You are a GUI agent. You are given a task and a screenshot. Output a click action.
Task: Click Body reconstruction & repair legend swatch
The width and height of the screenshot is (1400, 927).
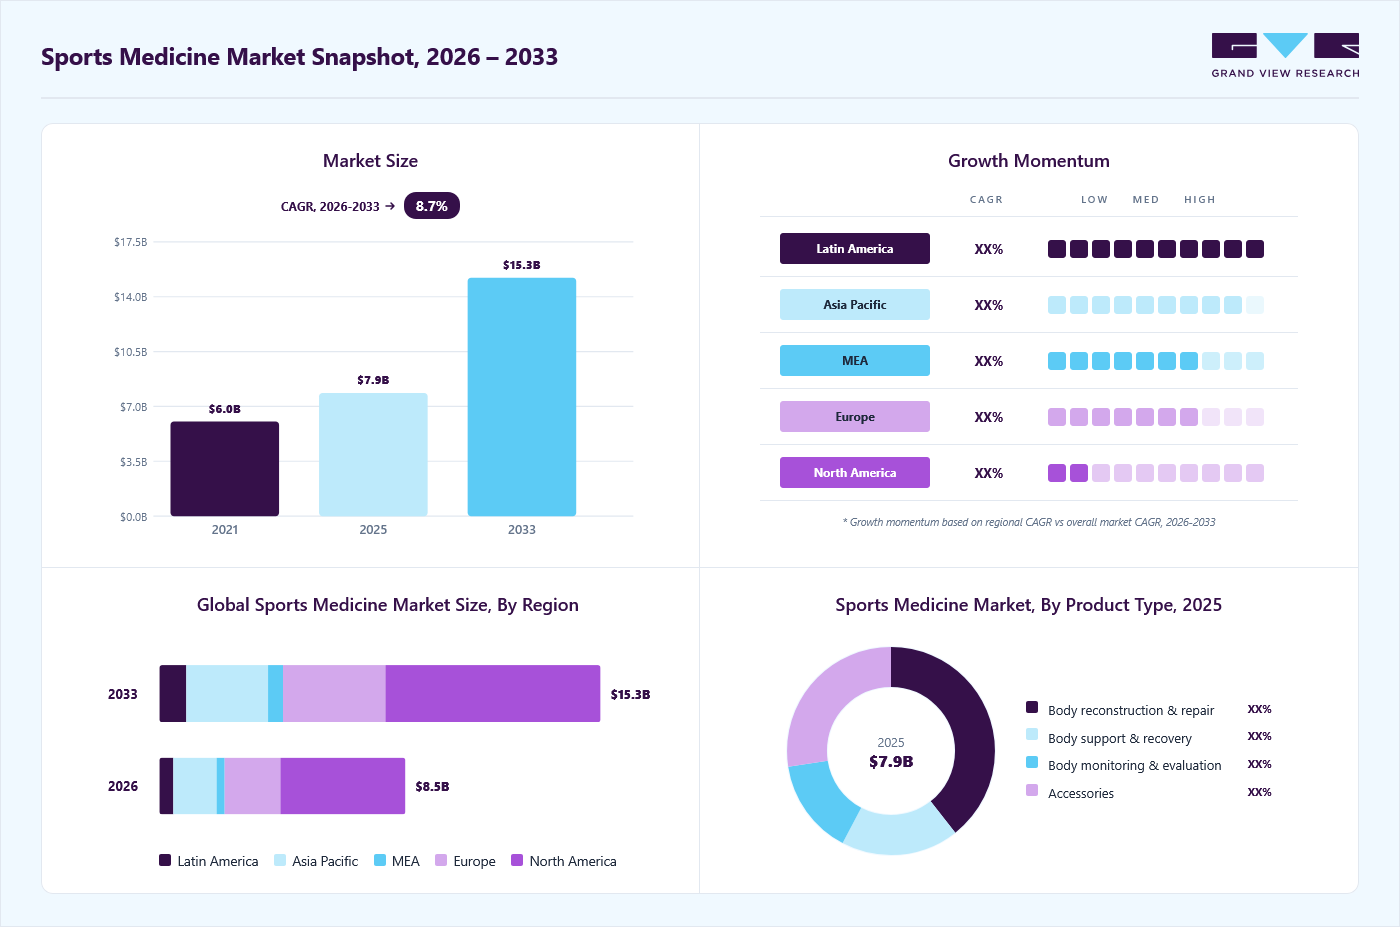1032,707
